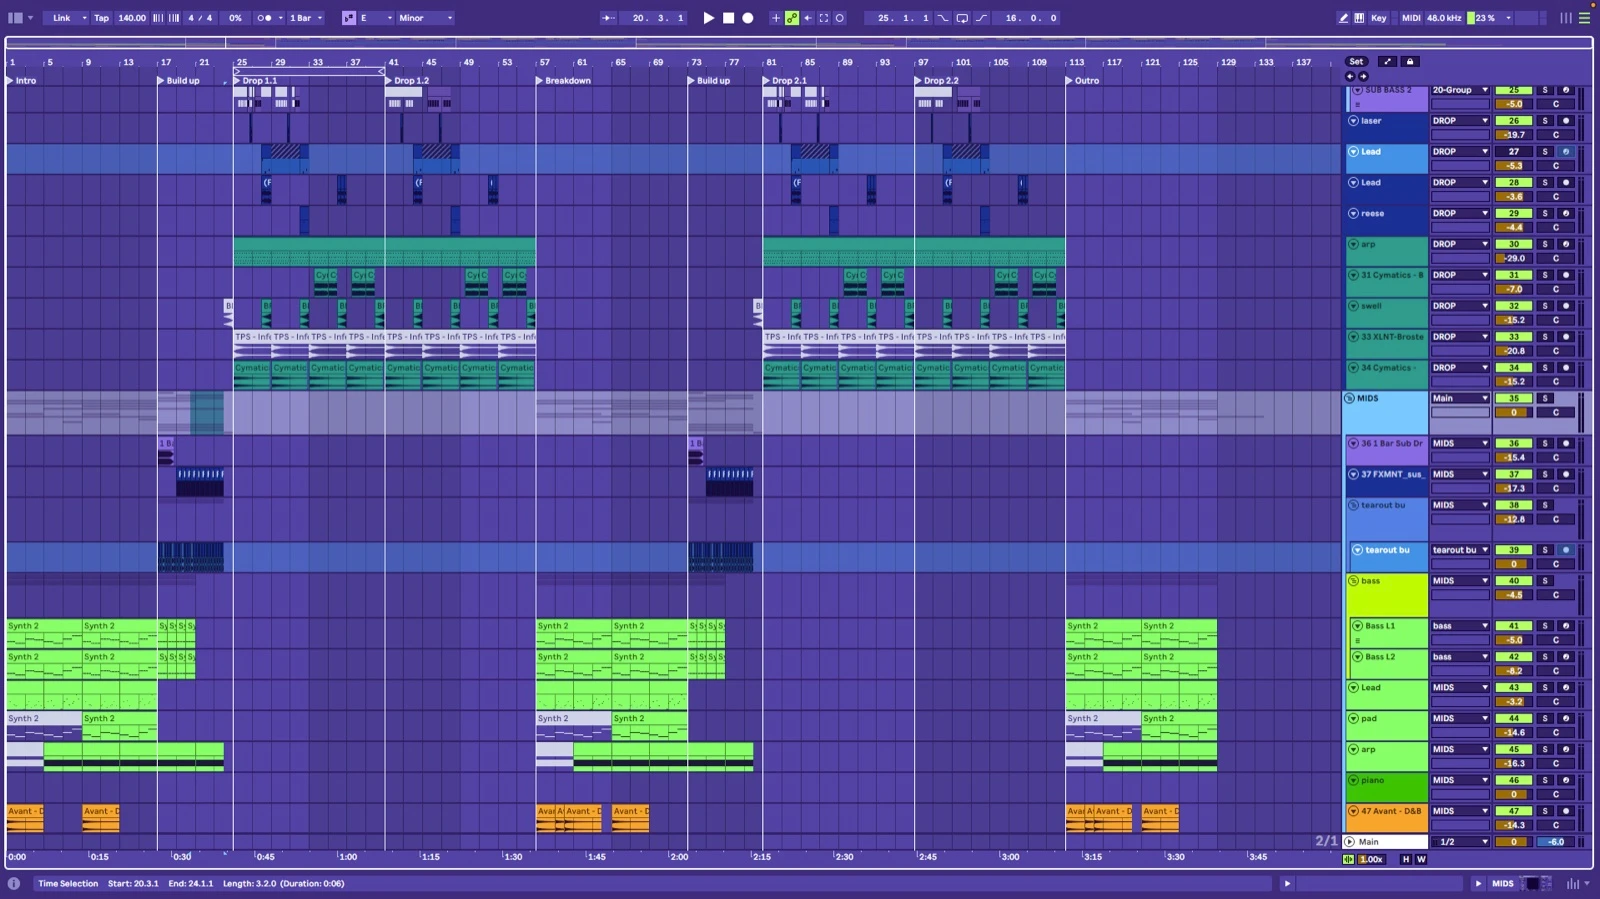Start playback with the Play button
The height and width of the screenshot is (899, 1600).
708,18
